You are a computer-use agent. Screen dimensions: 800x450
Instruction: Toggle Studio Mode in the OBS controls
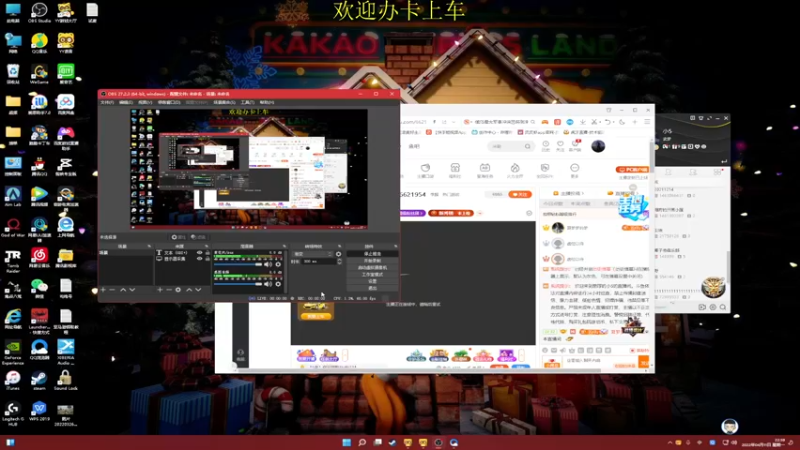[x=372, y=274]
